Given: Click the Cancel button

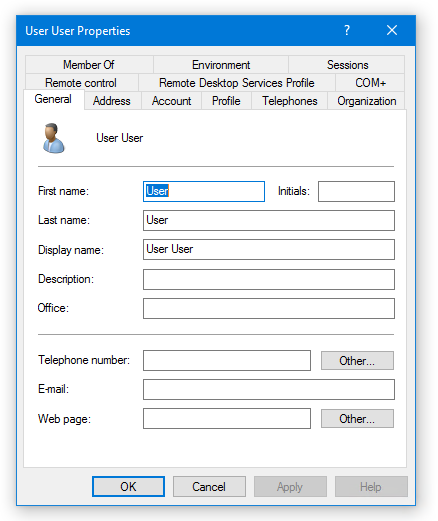Looking at the screenshot, I should [209, 487].
